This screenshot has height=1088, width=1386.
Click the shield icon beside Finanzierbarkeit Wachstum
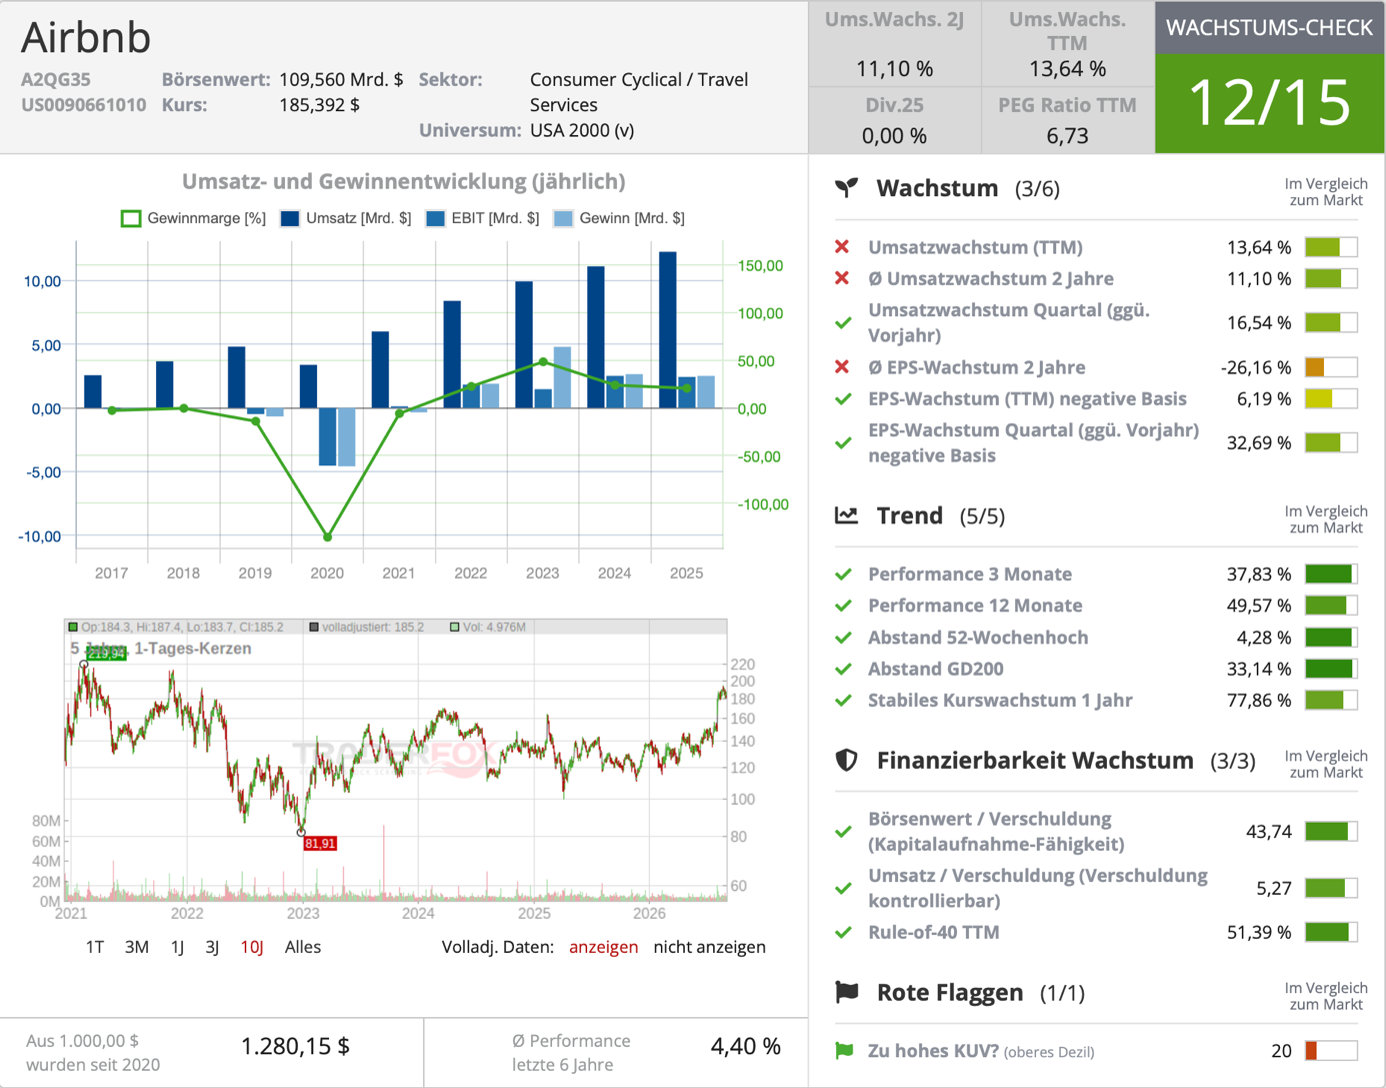click(847, 760)
